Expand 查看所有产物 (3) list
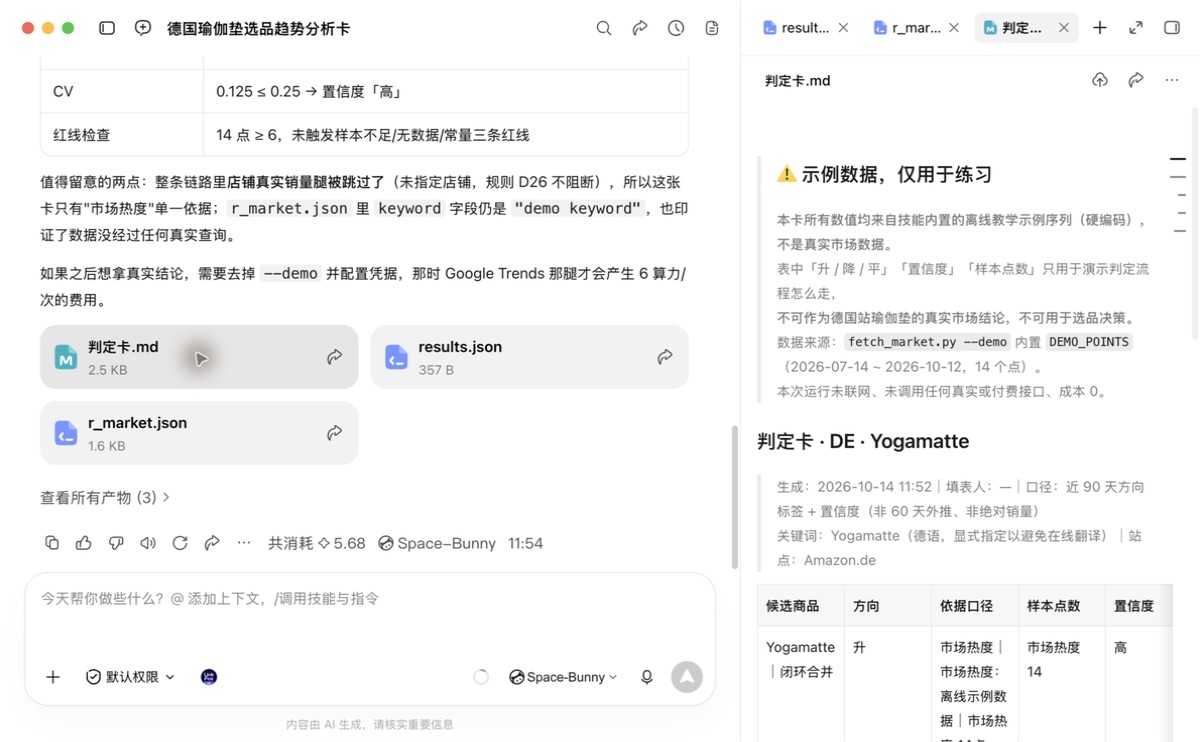 [x=105, y=497]
